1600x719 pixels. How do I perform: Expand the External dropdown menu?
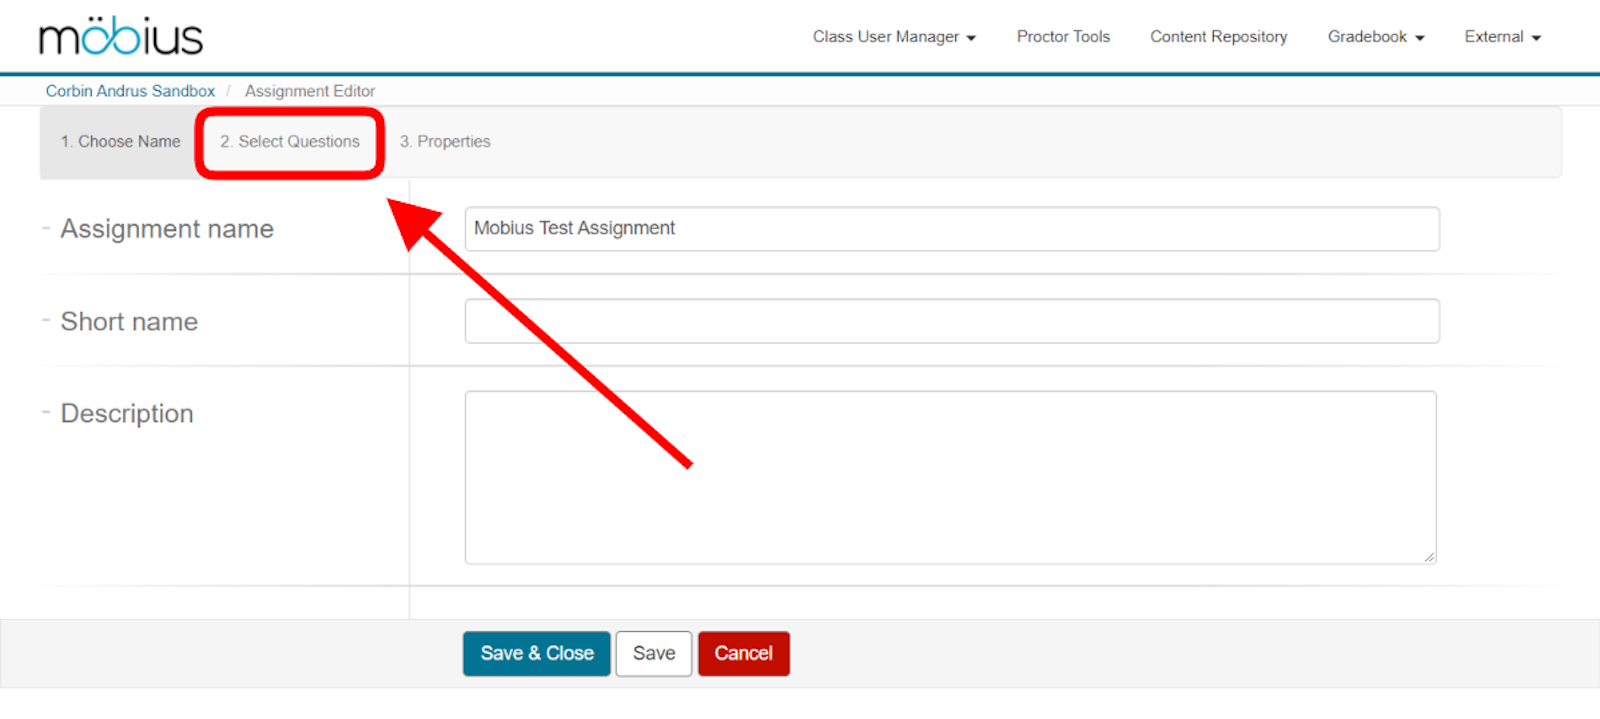(x=1502, y=37)
